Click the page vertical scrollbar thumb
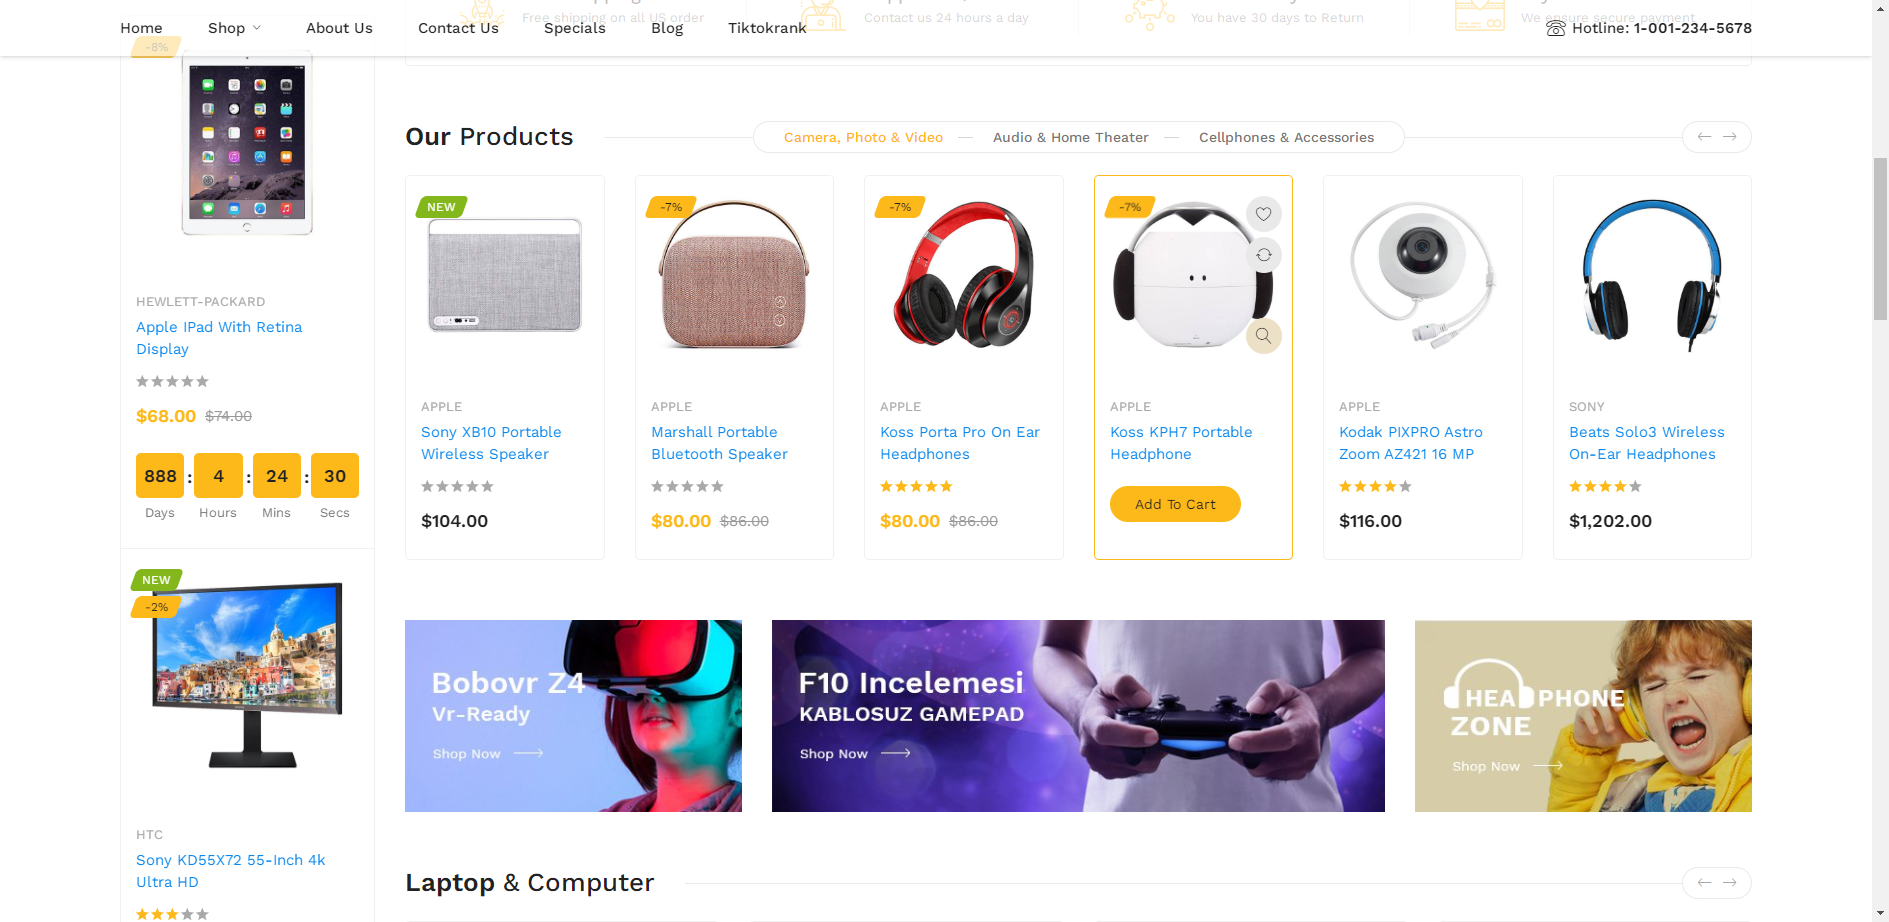 point(1880,238)
